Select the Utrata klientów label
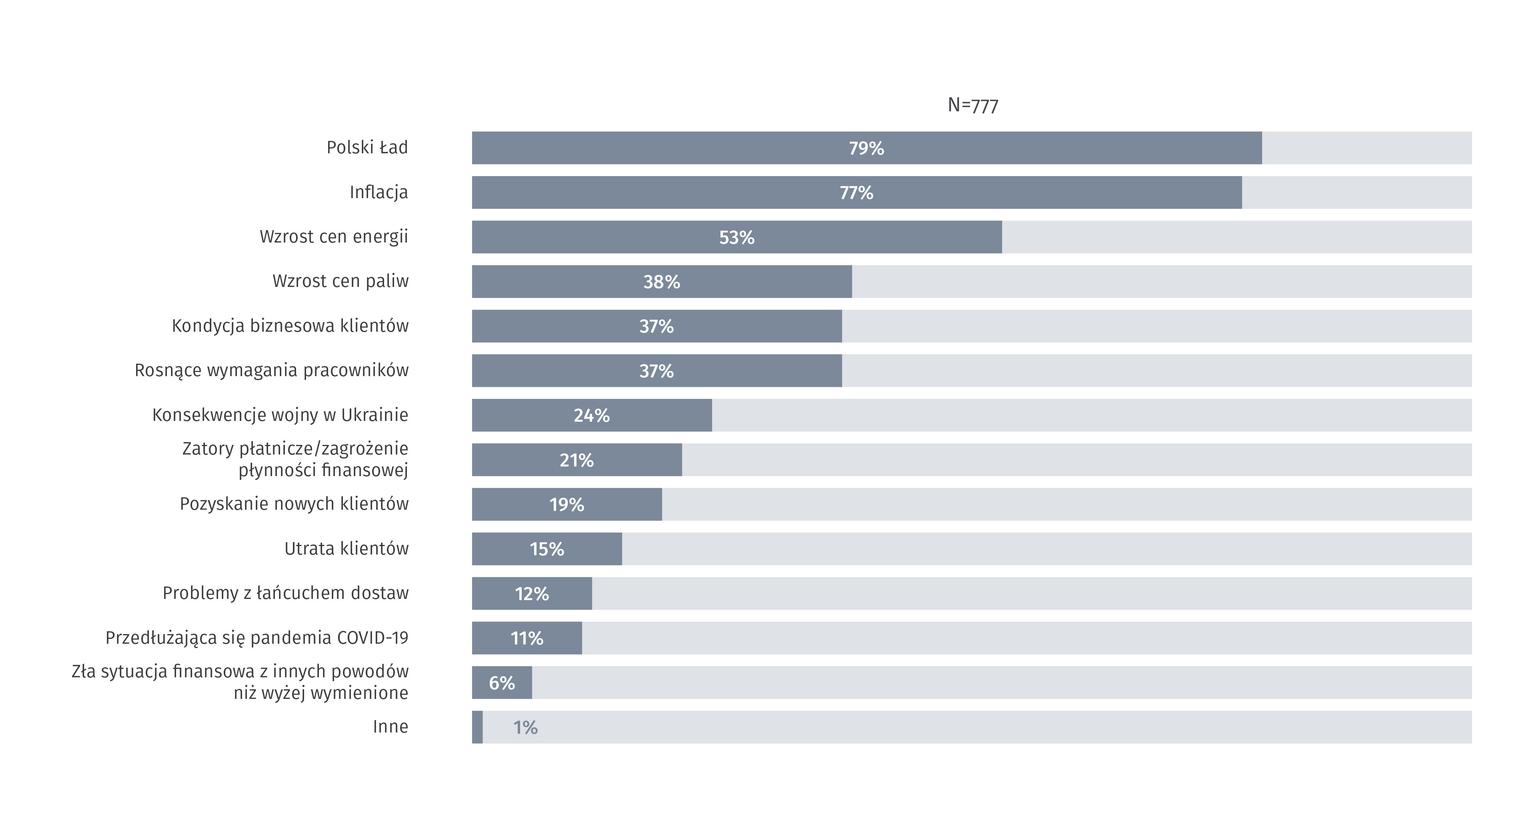 (x=346, y=549)
